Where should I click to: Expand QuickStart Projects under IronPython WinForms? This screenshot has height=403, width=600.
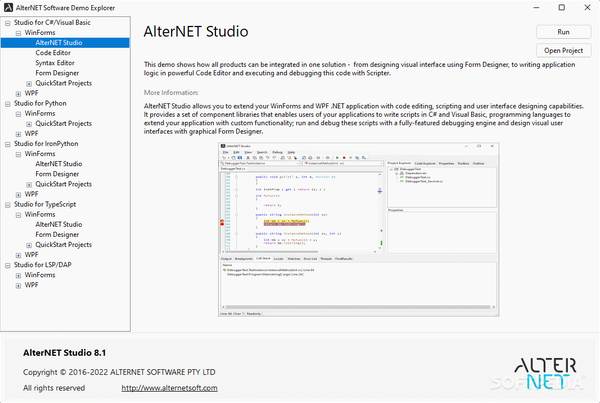tap(29, 185)
